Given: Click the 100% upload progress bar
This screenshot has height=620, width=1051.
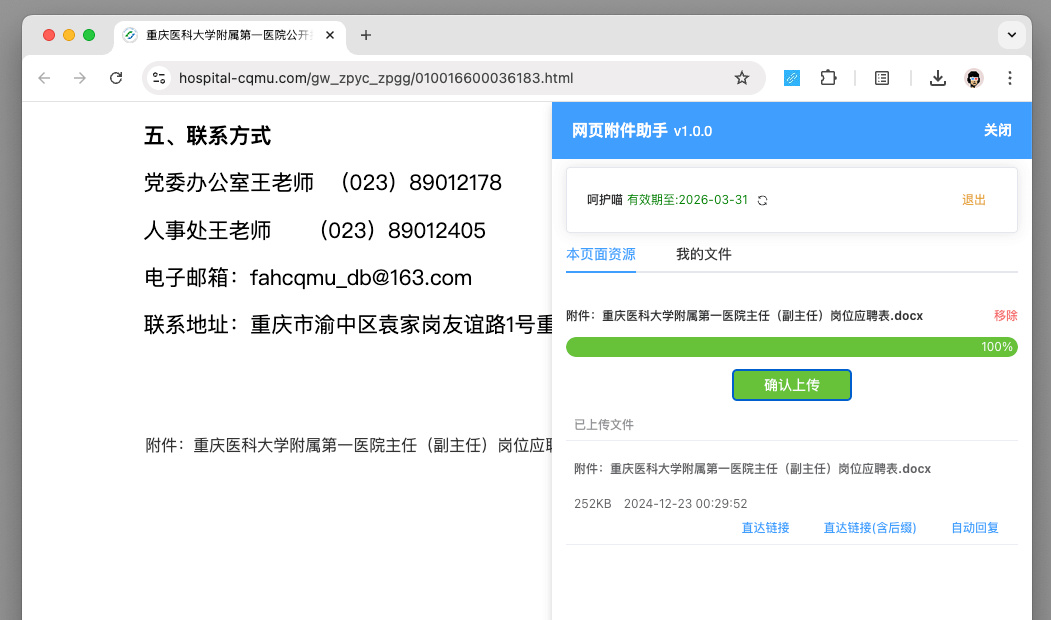Looking at the screenshot, I should point(792,347).
